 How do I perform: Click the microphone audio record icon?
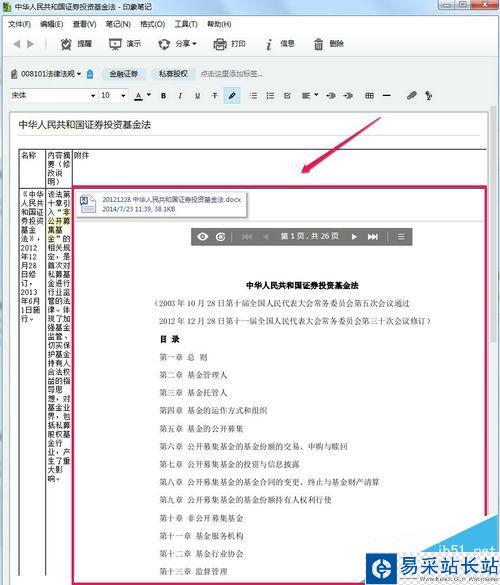tap(429, 96)
